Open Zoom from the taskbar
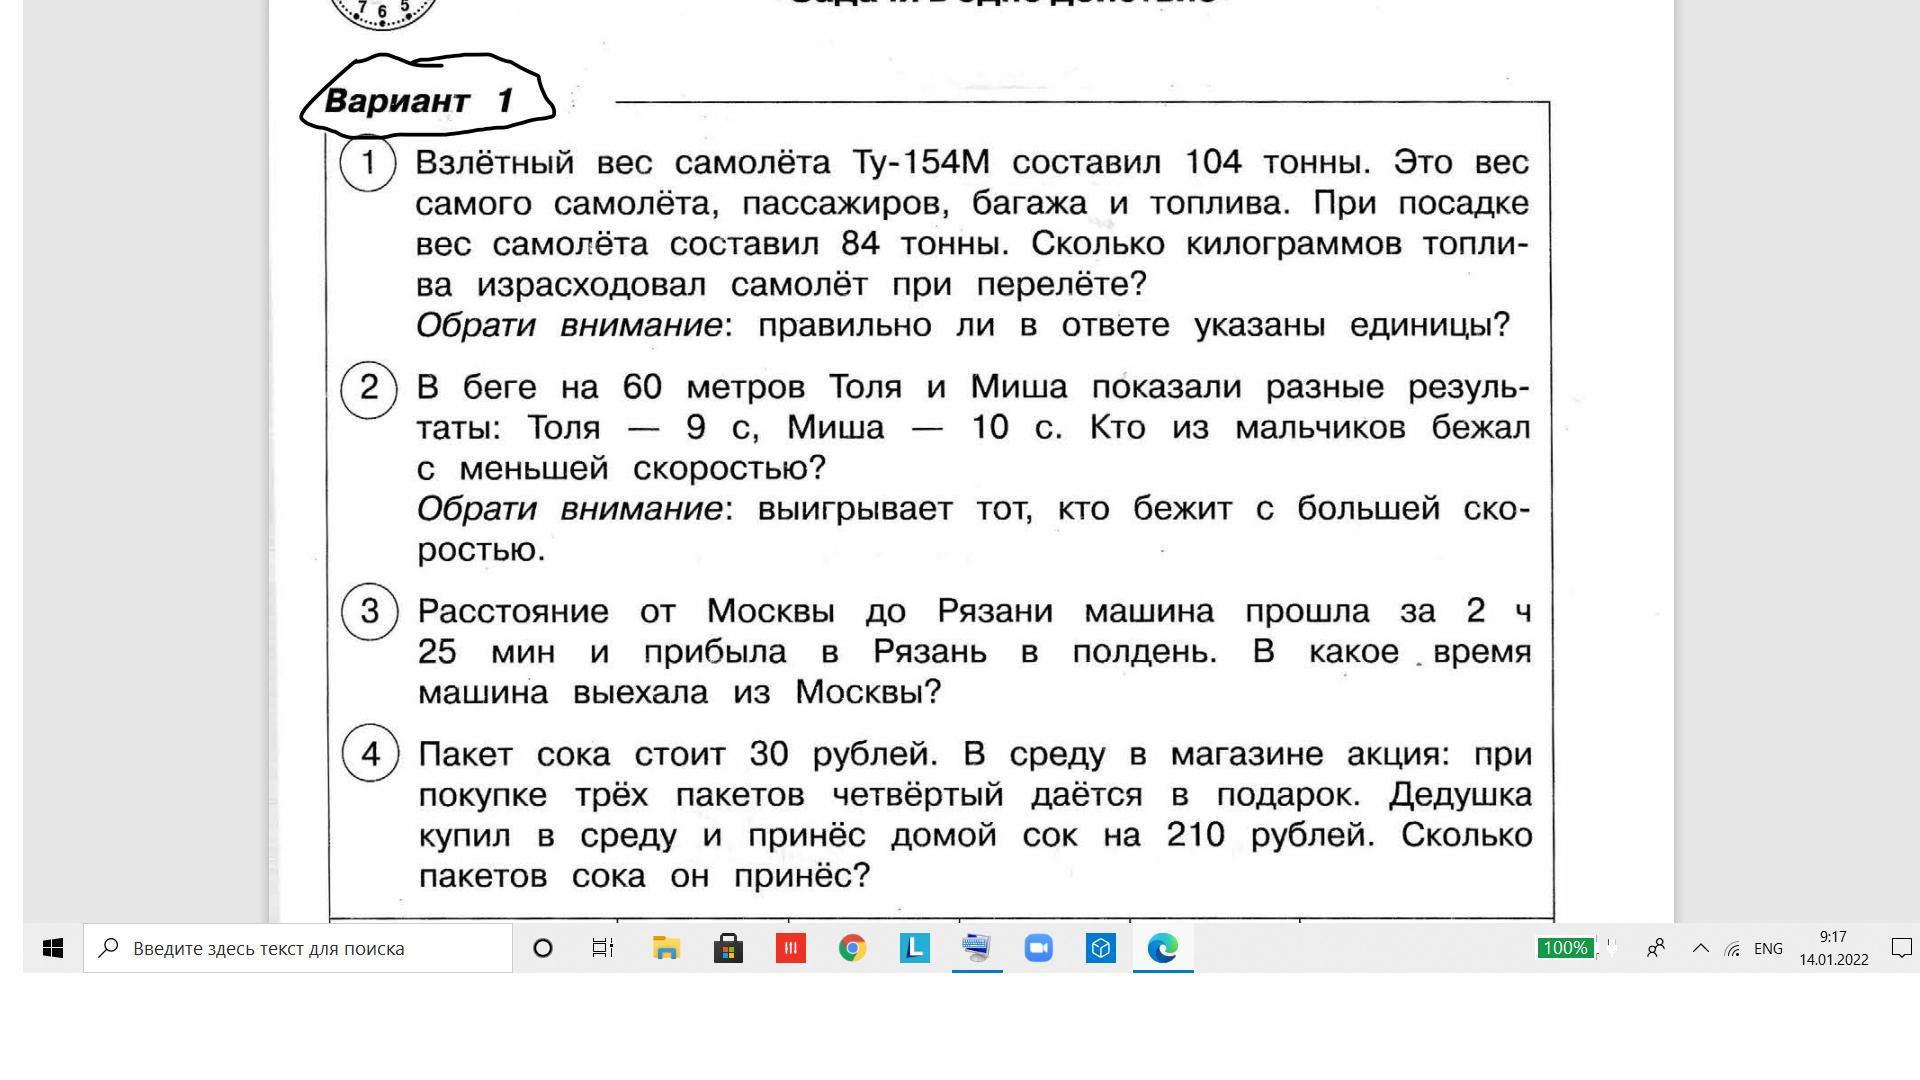The image size is (1920, 1080). [x=1038, y=948]
